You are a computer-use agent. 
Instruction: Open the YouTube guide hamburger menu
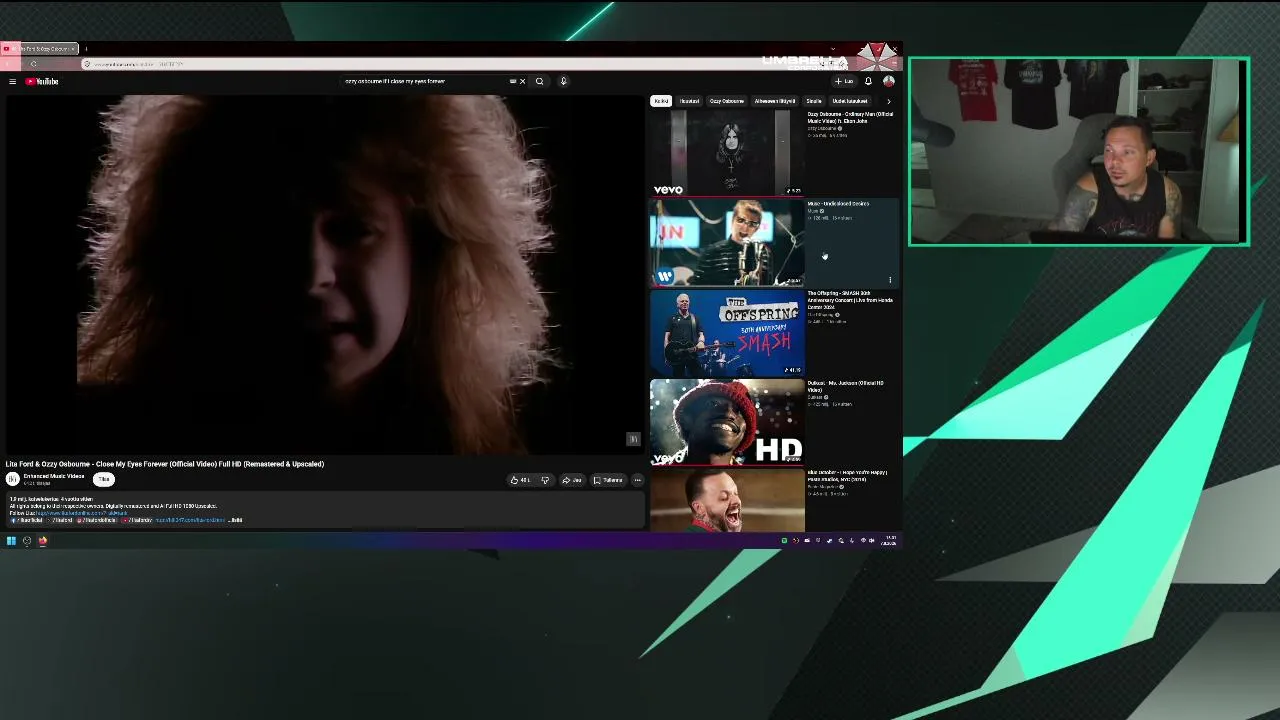tap(12, 82)
